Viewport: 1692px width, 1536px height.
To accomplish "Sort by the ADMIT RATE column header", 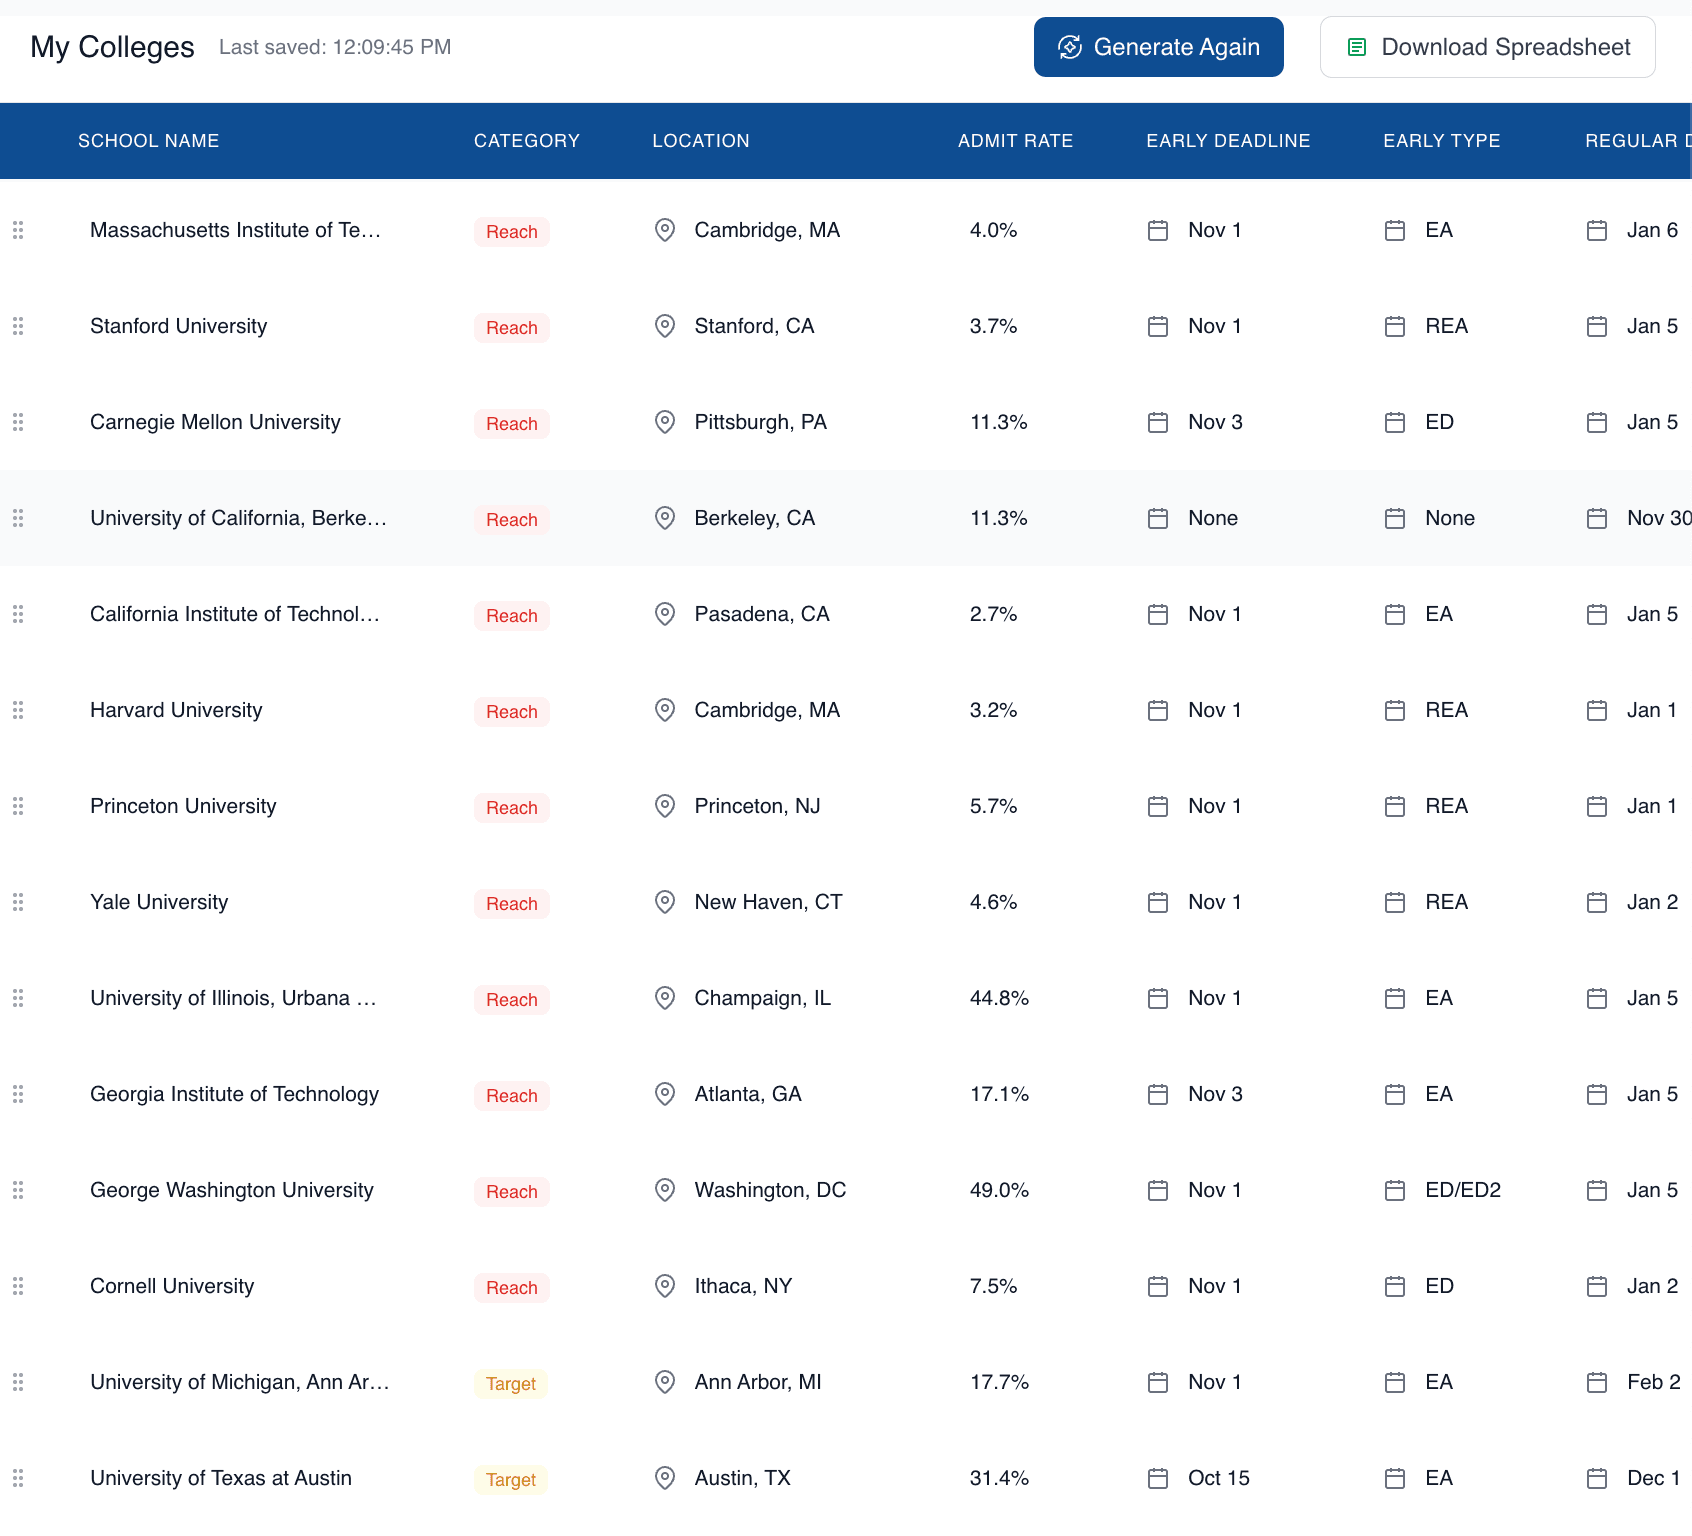I will coord(1015,140).
